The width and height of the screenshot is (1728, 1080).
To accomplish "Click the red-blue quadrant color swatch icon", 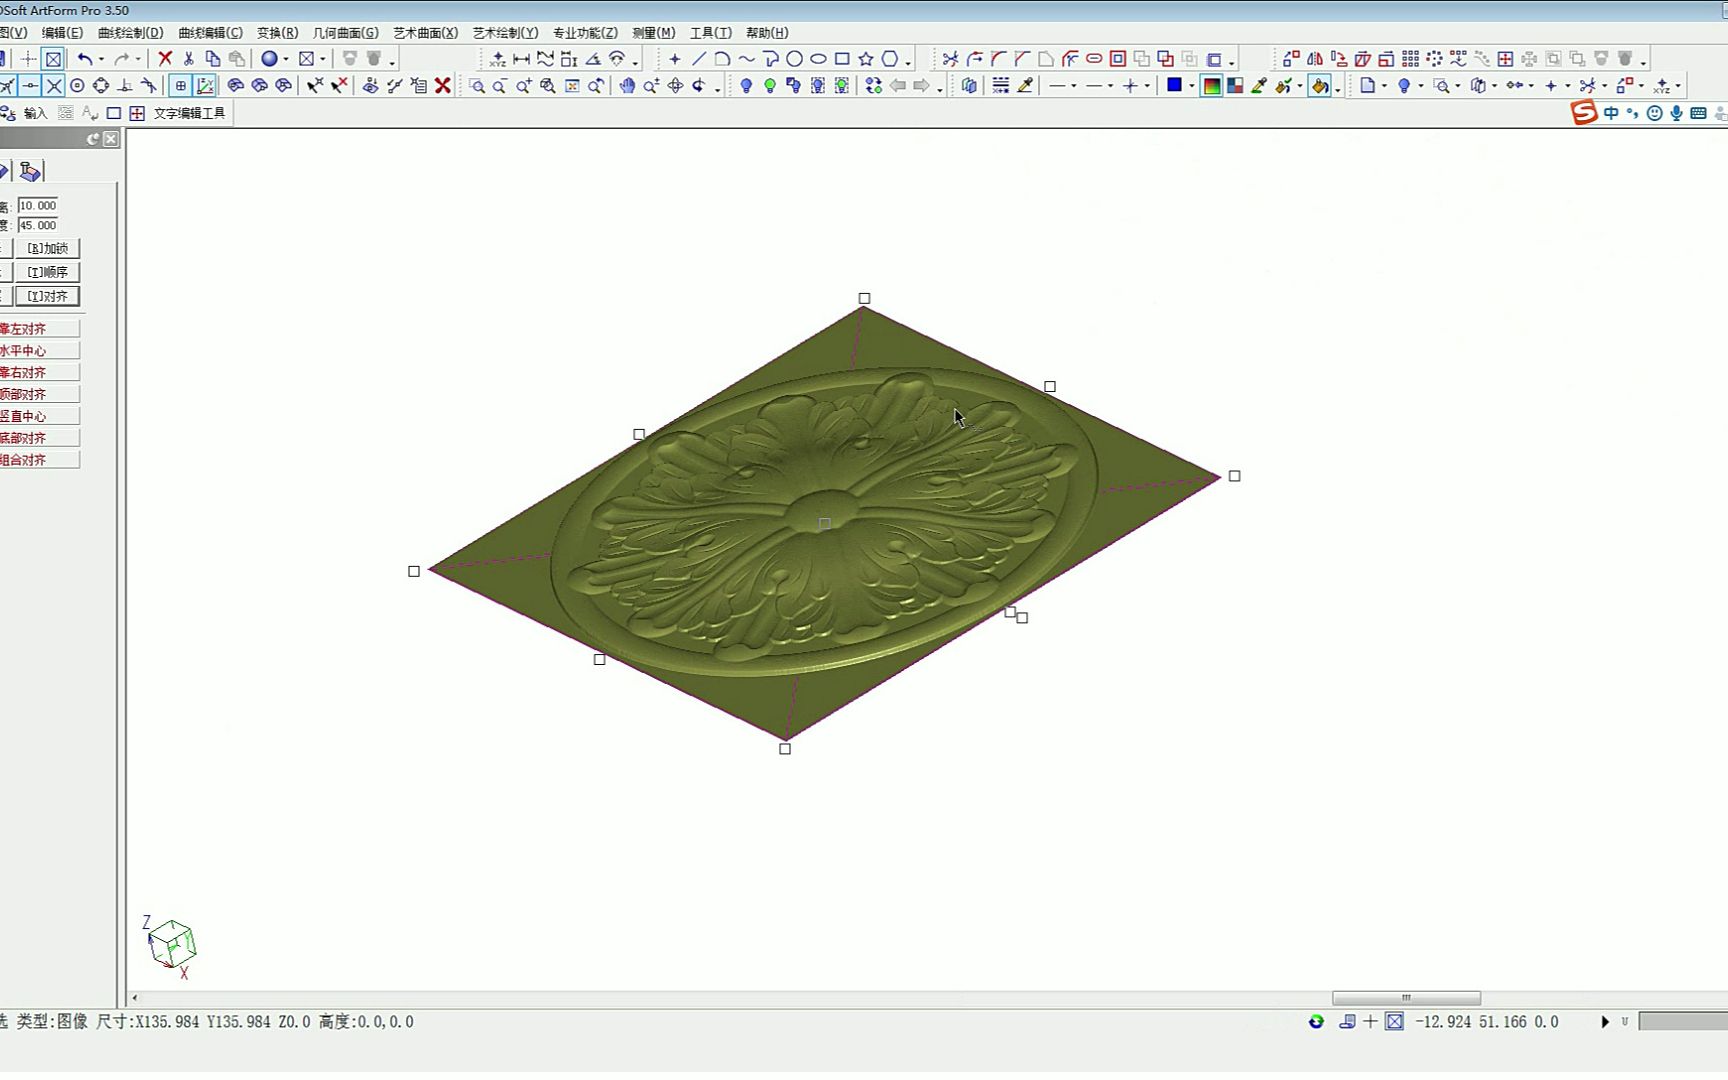I will coord(1235,86).
